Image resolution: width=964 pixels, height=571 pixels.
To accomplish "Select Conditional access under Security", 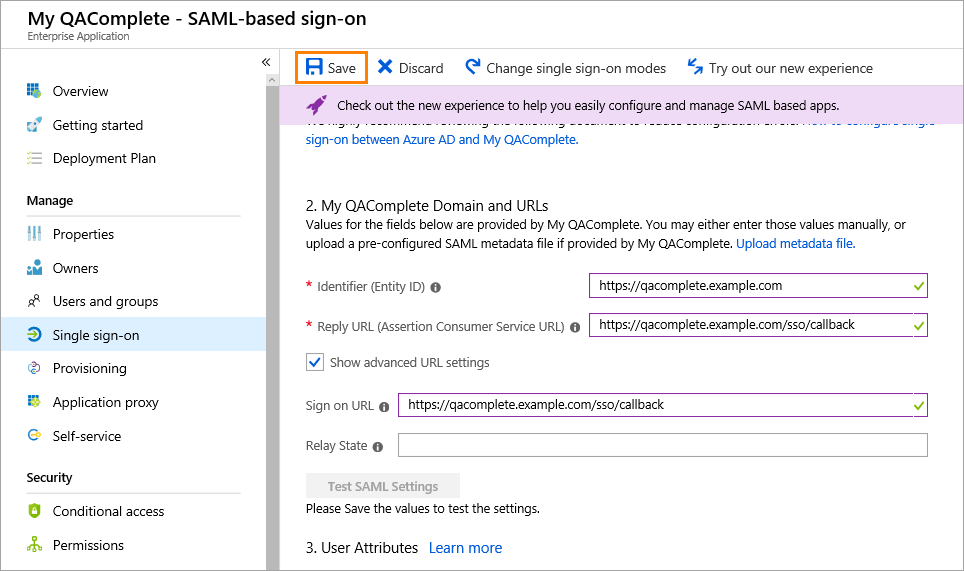I will pyautogui.click(x=108, y=511).
